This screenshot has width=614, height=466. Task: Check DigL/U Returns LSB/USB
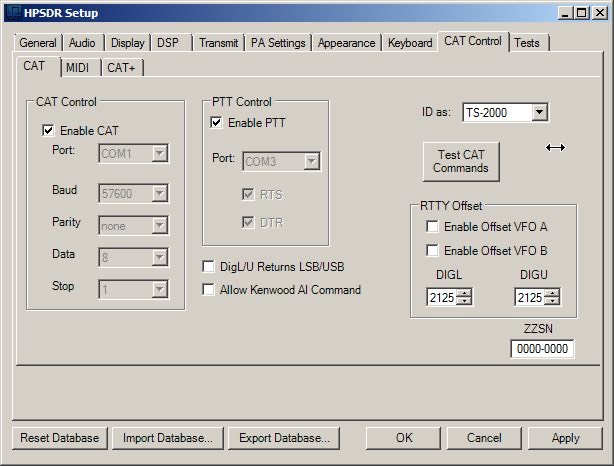(208, 267)
